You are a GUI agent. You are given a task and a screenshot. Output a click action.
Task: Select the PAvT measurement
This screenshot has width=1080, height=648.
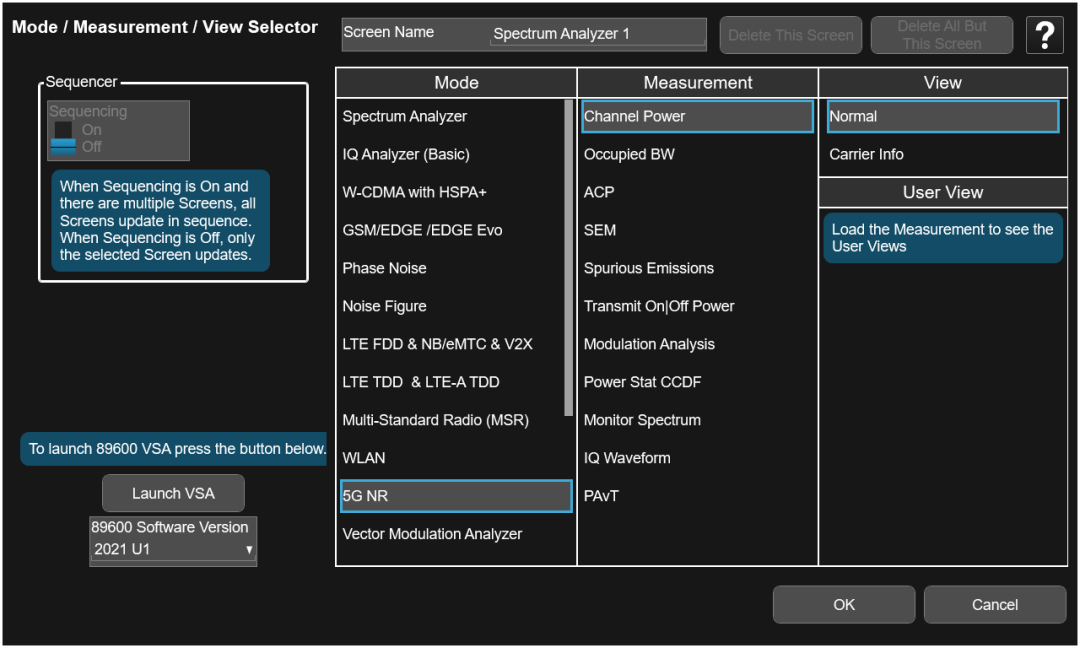point(601,496)
